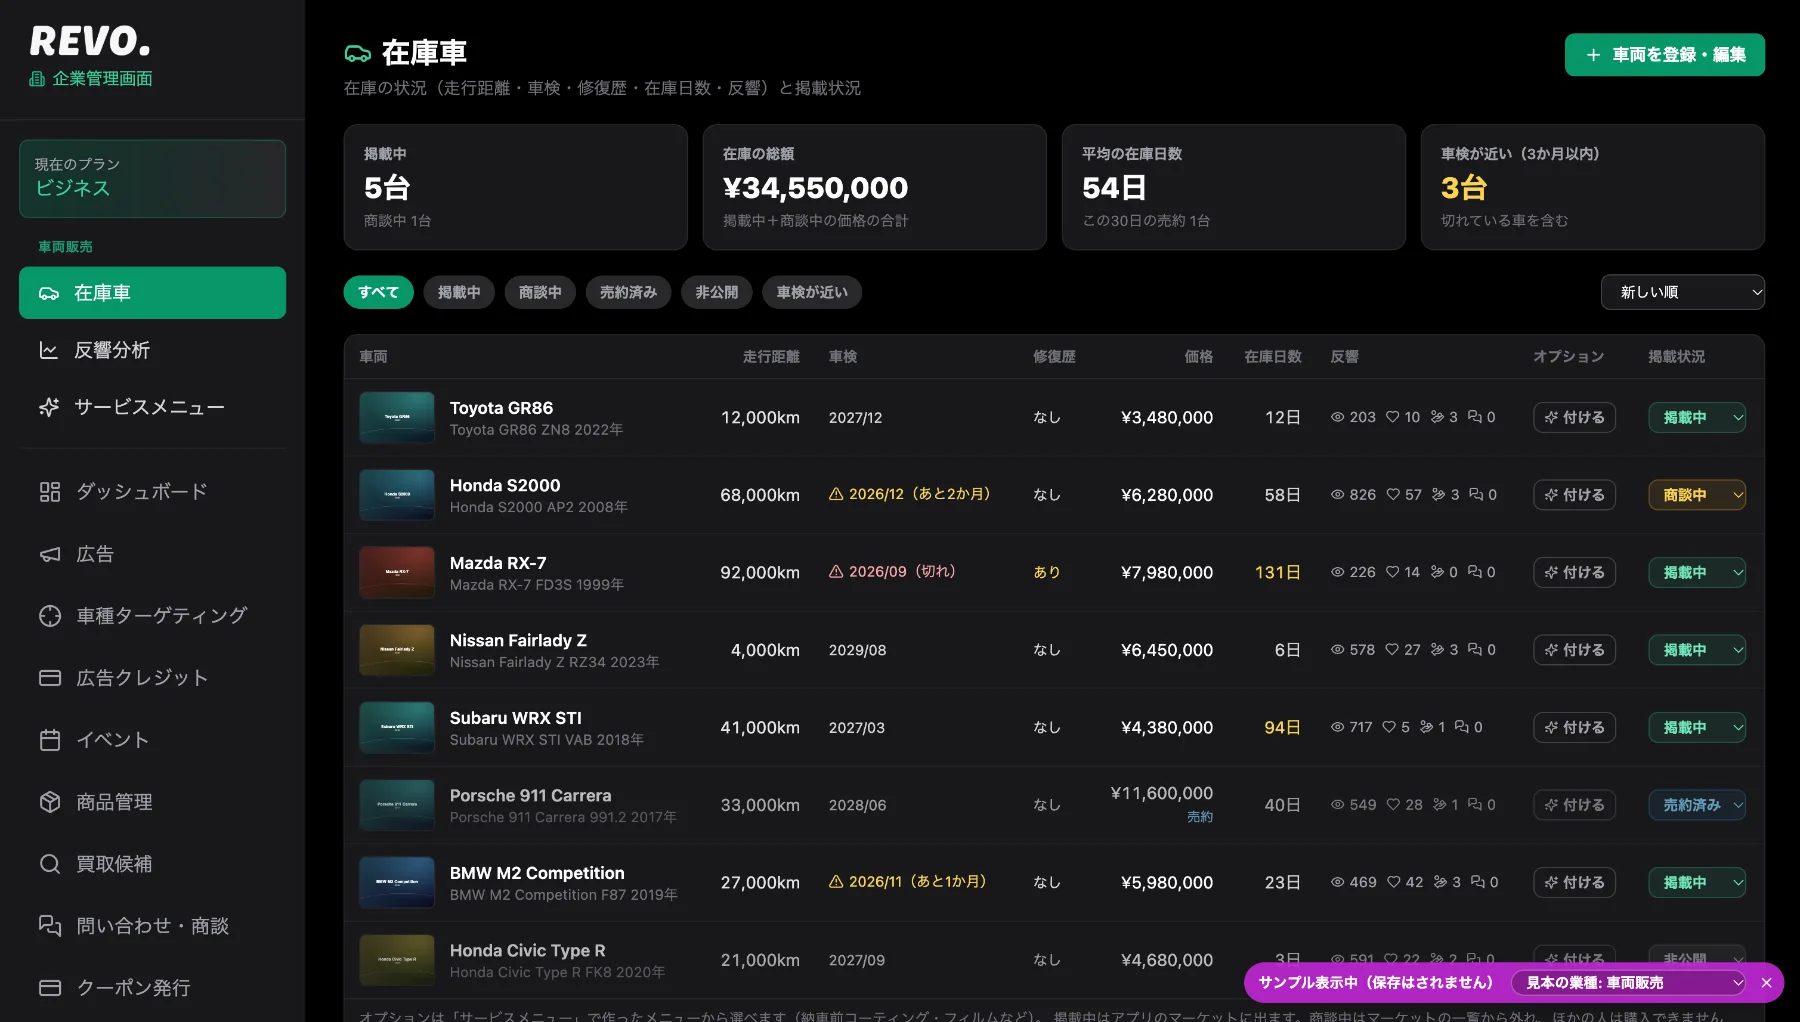Open ダッシュボード grid icon
The width and height of the screenshot is (1800, 1022).
50,492
